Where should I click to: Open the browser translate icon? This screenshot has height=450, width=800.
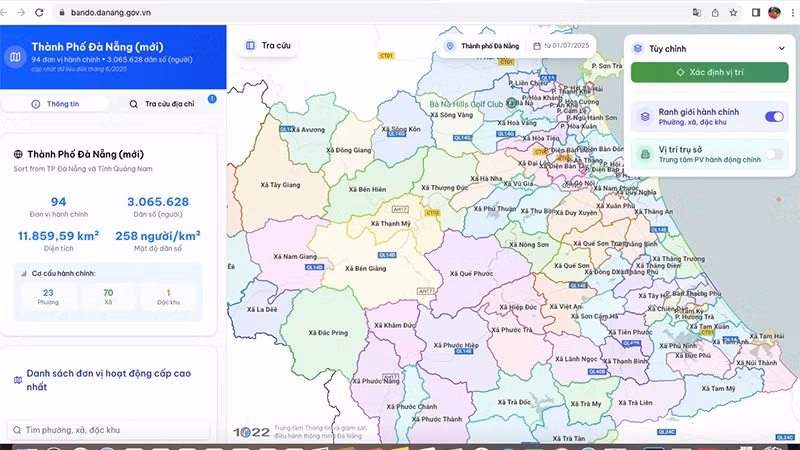click(x=696, y=12)
